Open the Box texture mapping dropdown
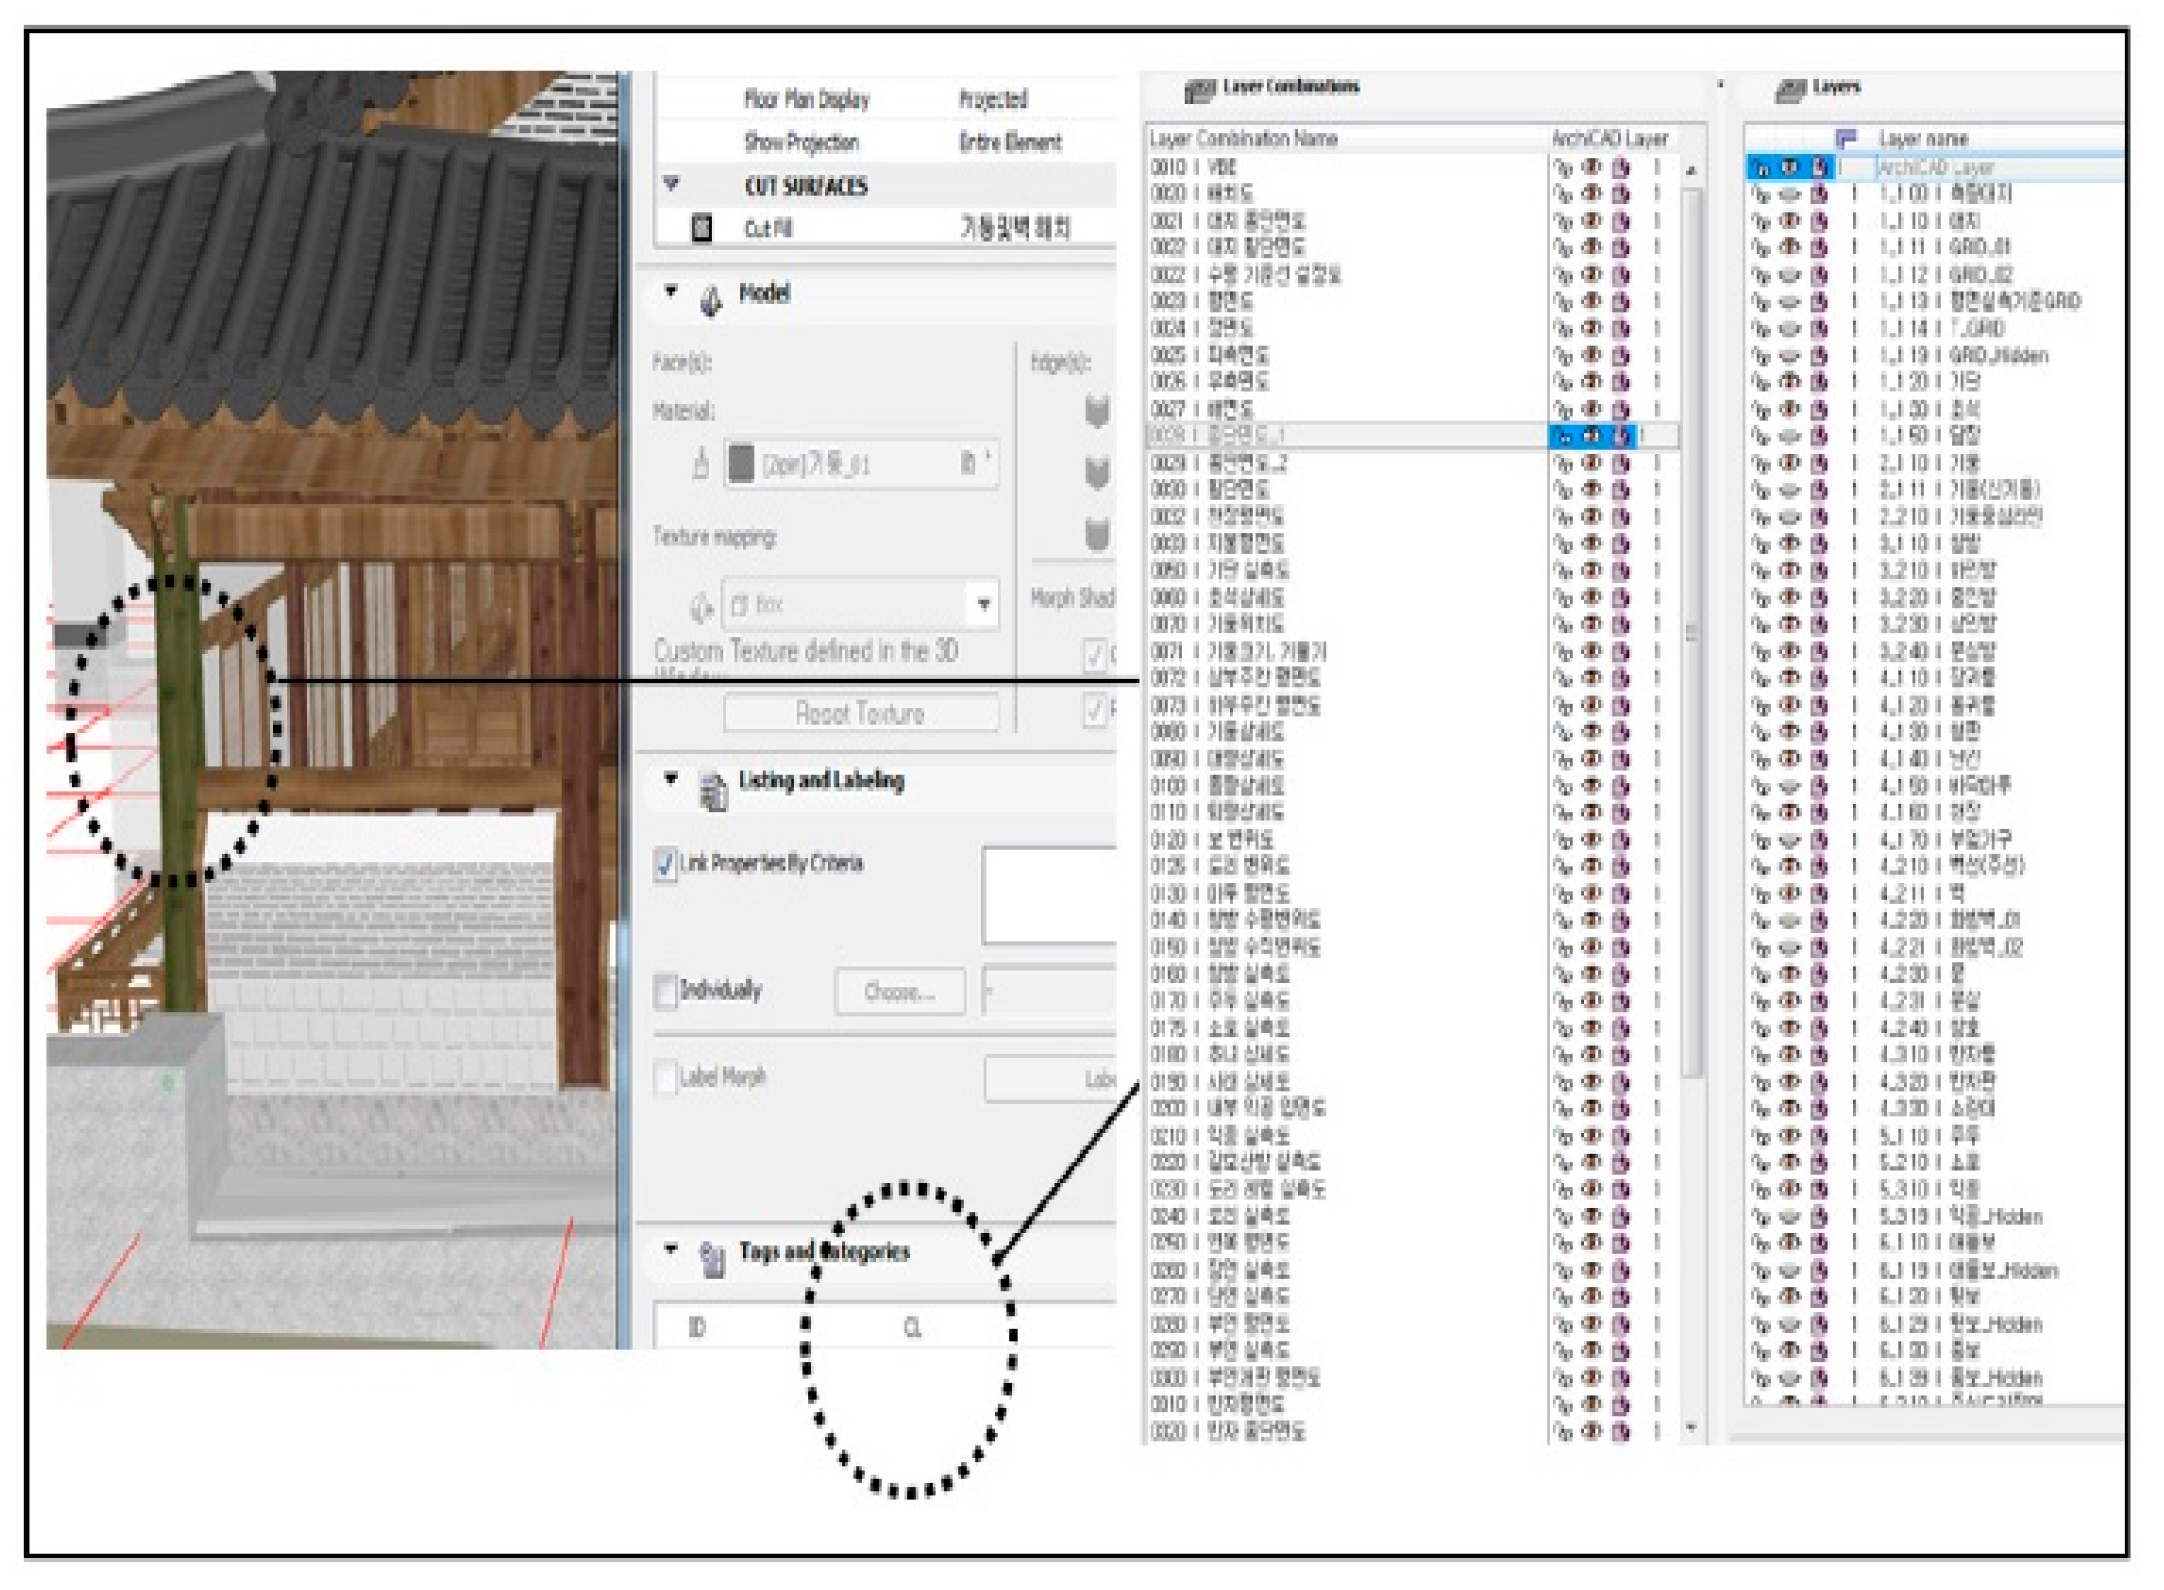 [x=983, y=604]
